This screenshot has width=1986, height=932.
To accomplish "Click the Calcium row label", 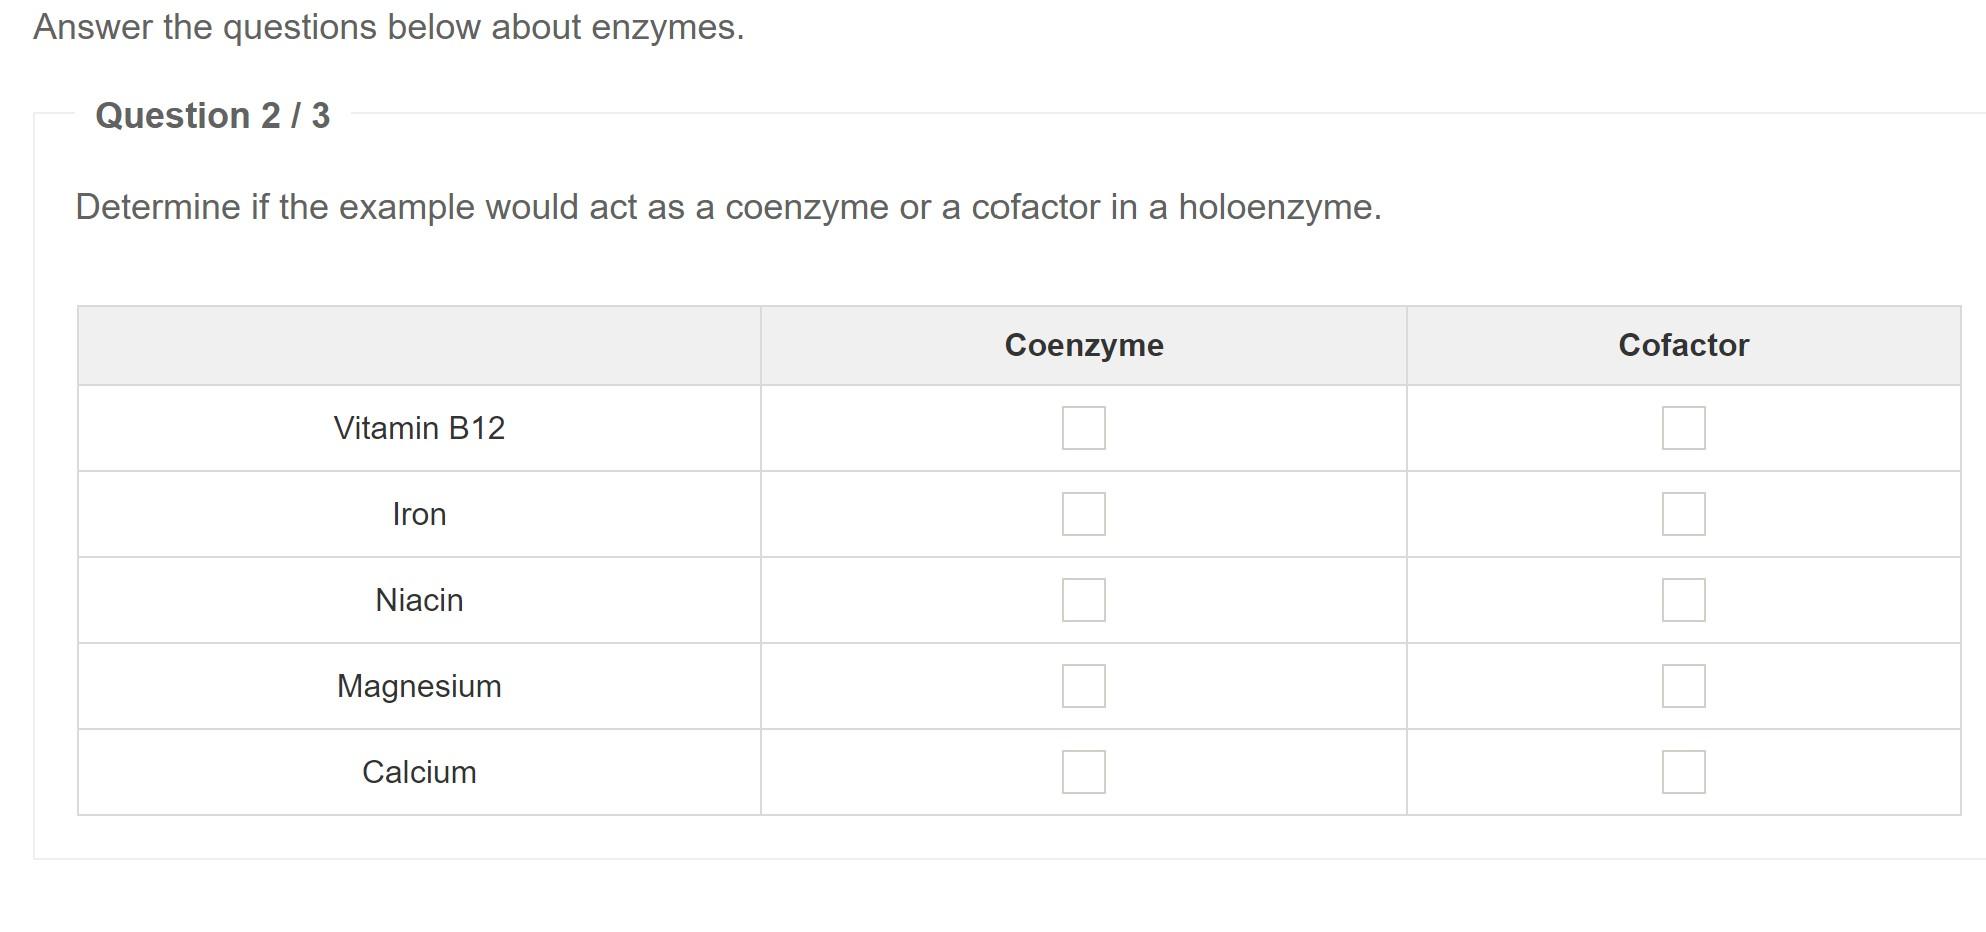I will tap(419, 772).
